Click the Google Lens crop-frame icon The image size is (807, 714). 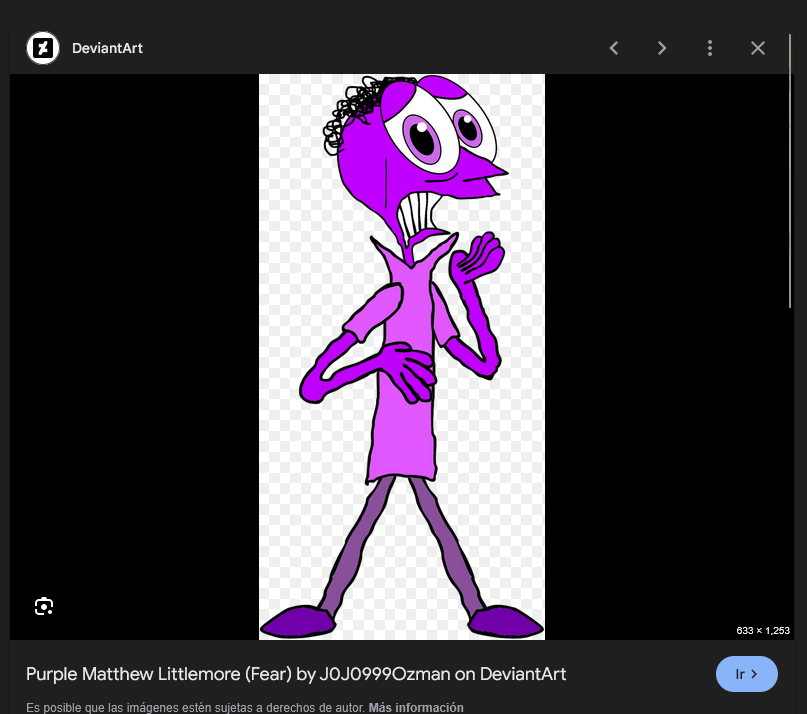coord(44,607)
